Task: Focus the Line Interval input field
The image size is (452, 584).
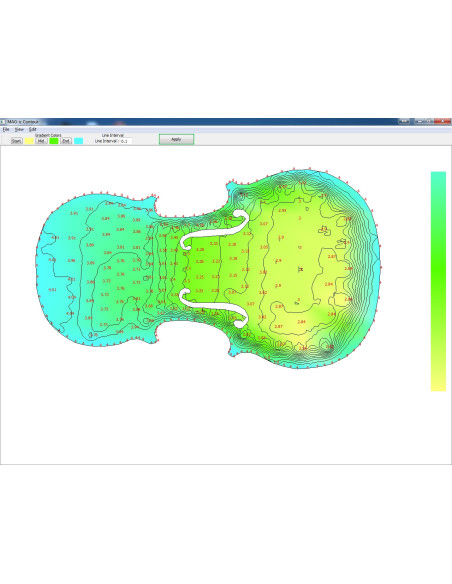Action: point(126,141)
